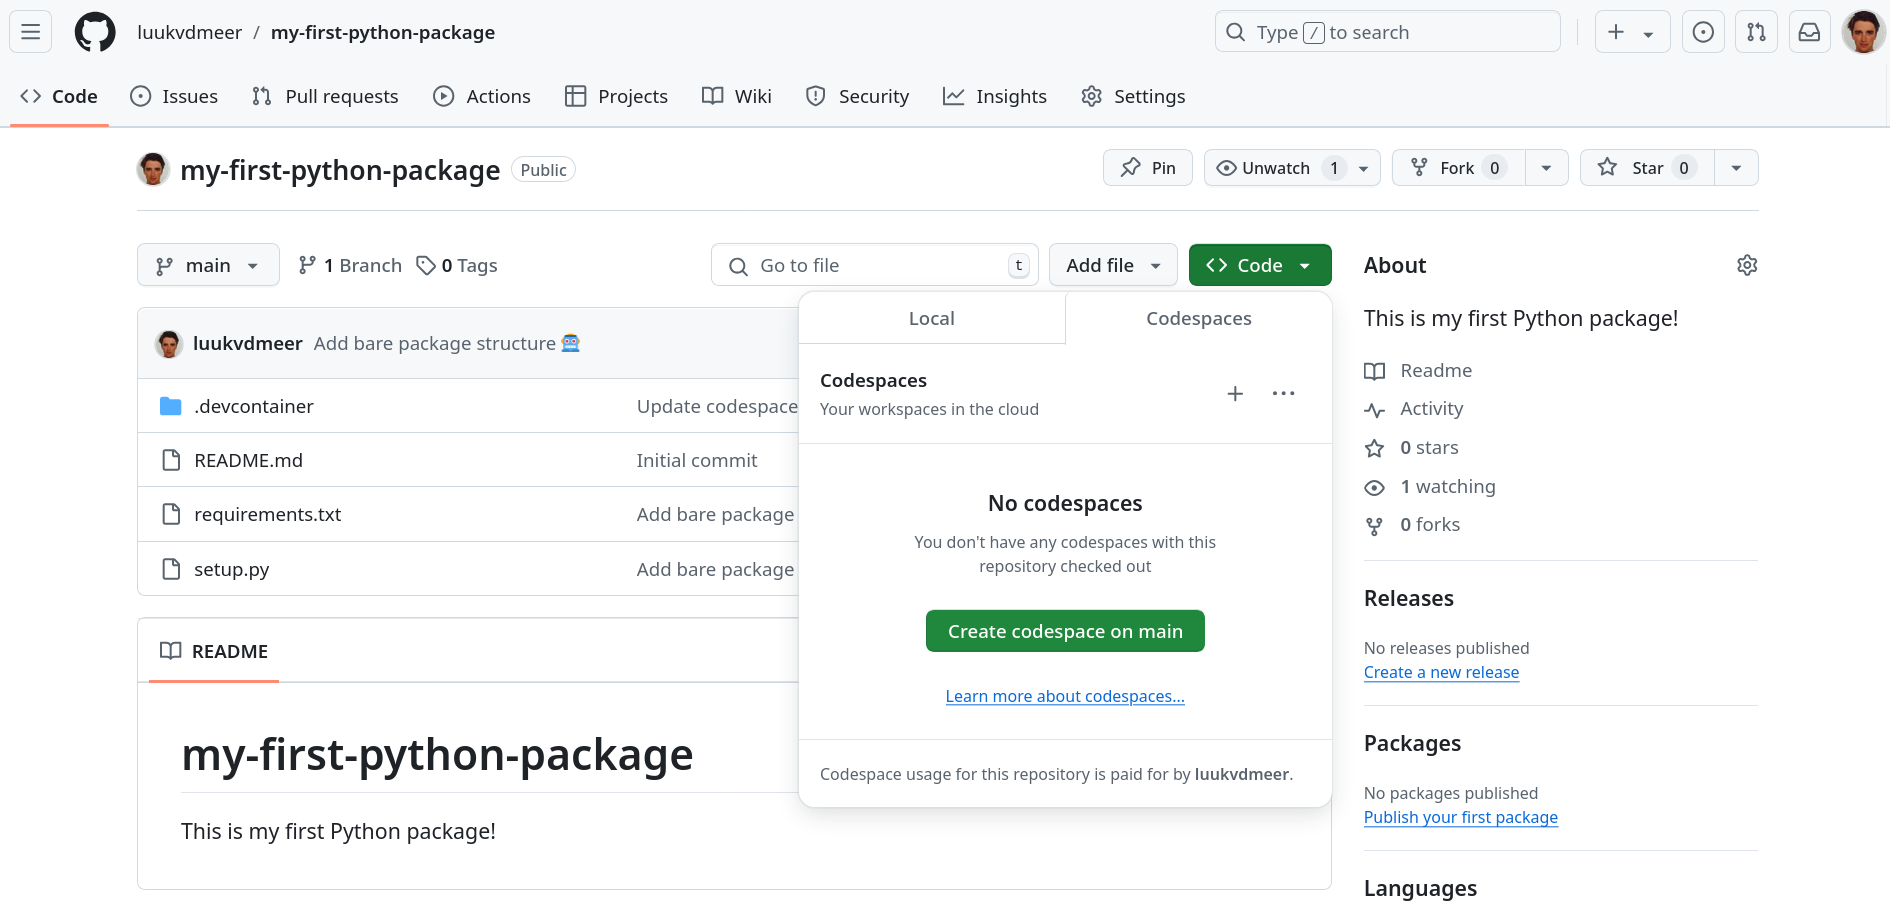Open the Update codespace commit message

click(x=717, y=406)
